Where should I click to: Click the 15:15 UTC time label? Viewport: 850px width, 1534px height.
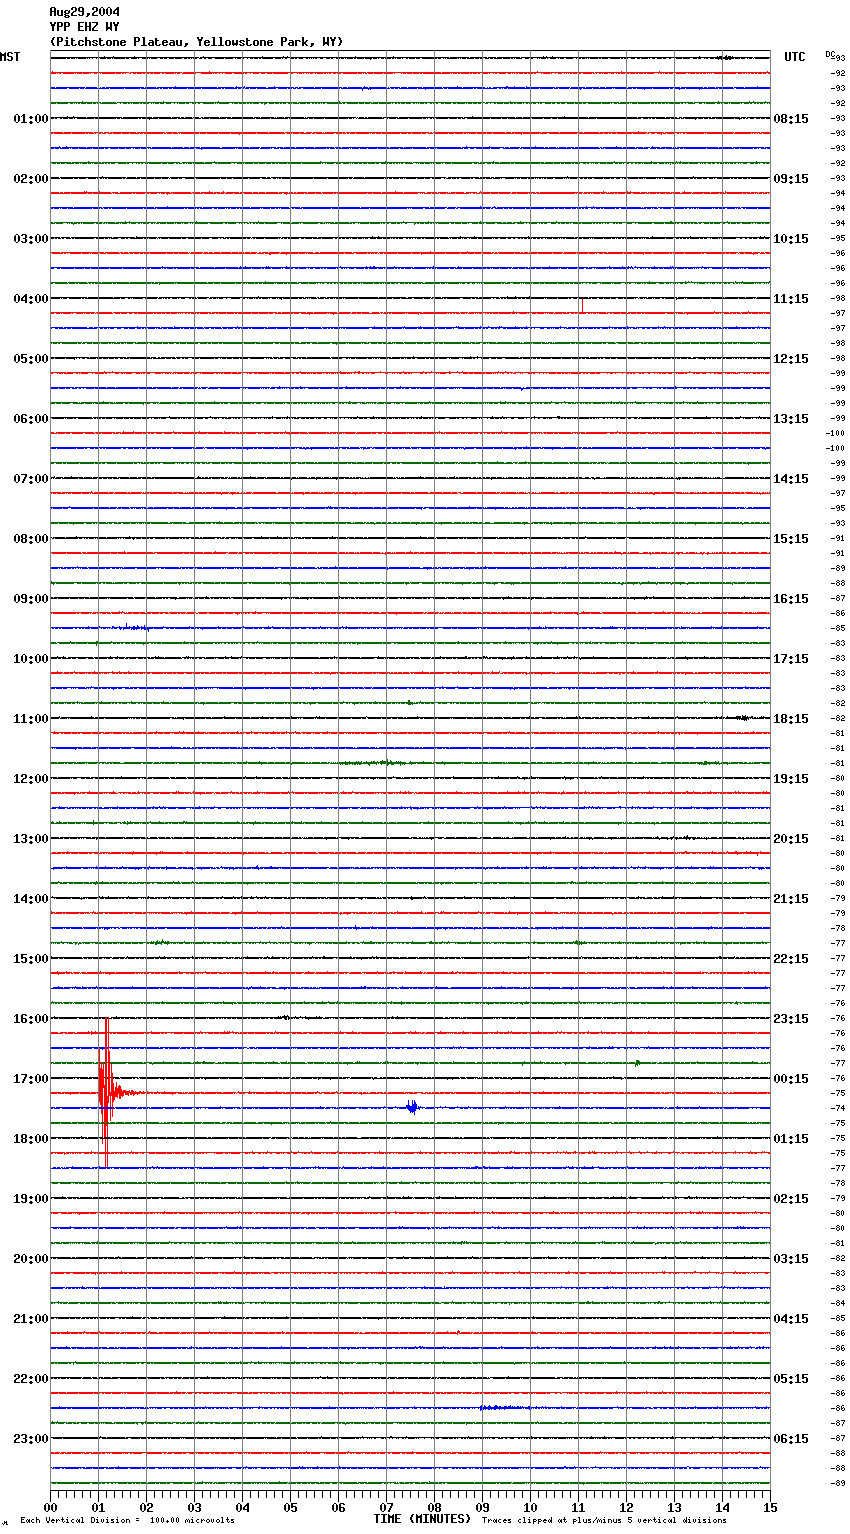(791, 539)
